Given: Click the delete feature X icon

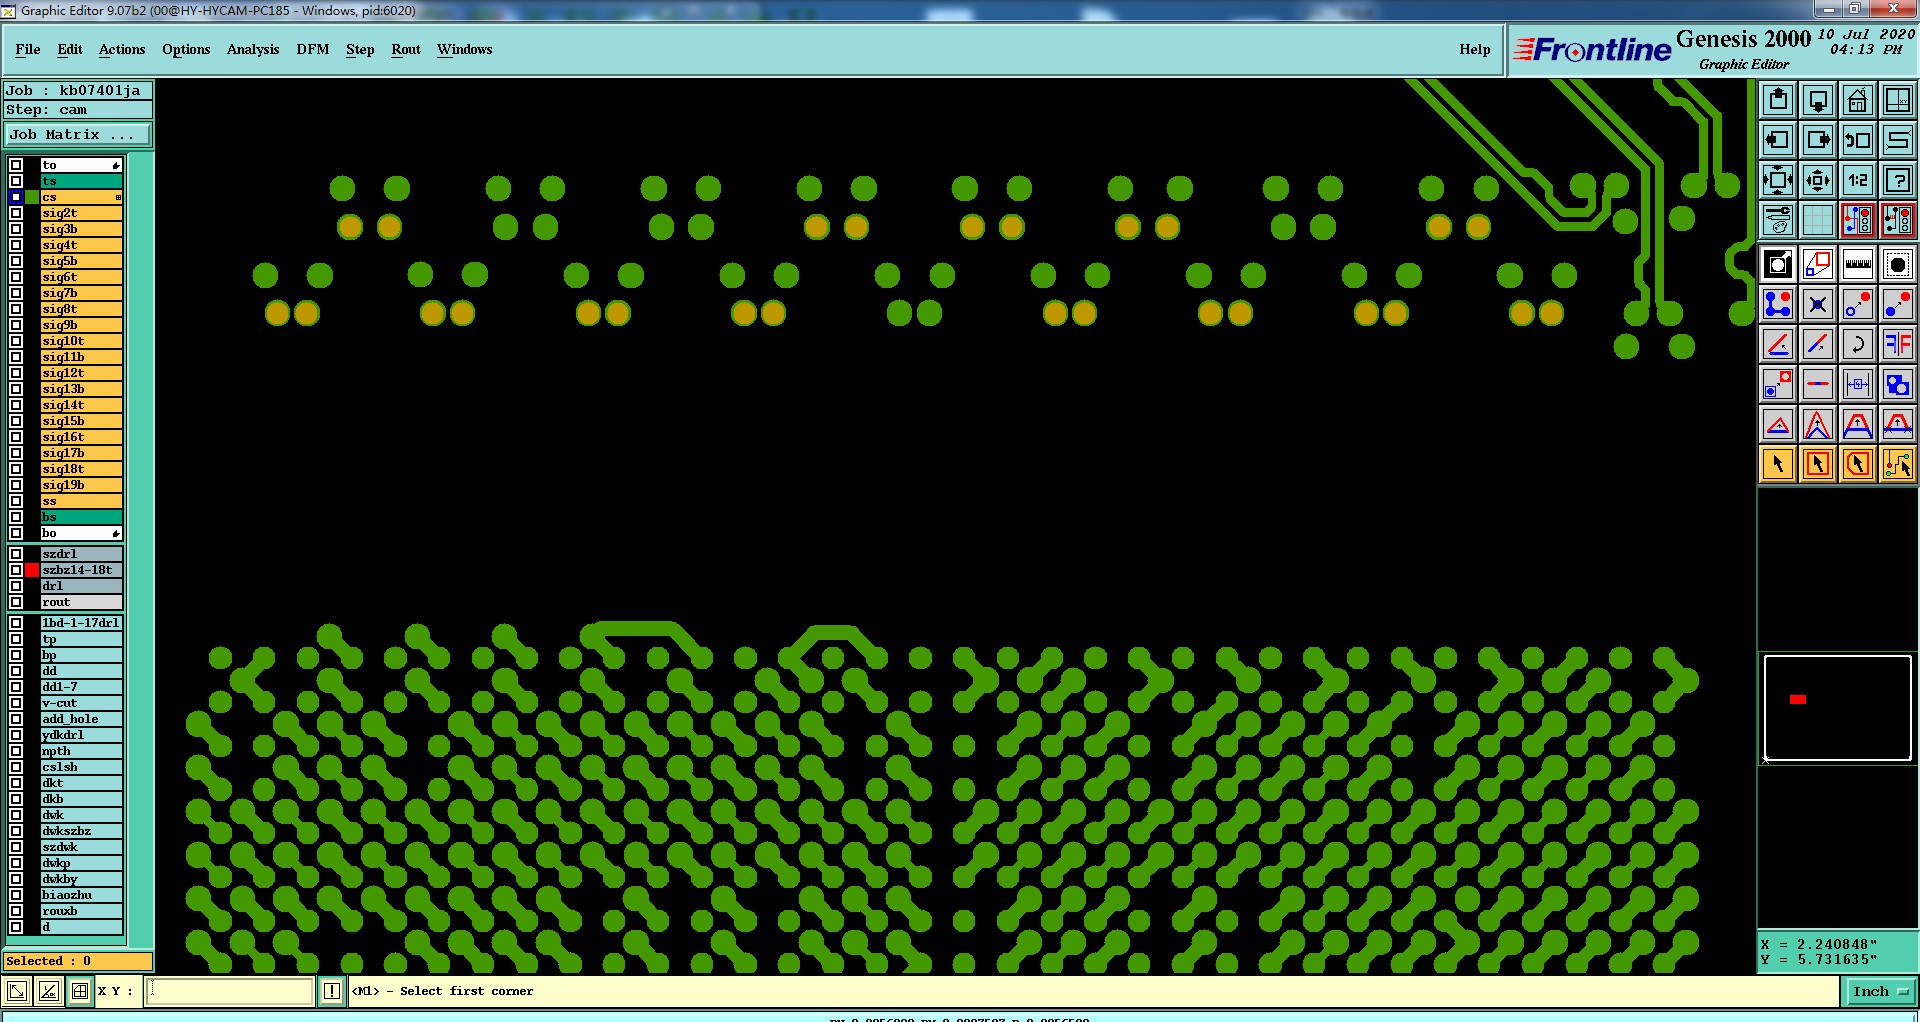Looking at the screenshot, I should coord(1818,304).
